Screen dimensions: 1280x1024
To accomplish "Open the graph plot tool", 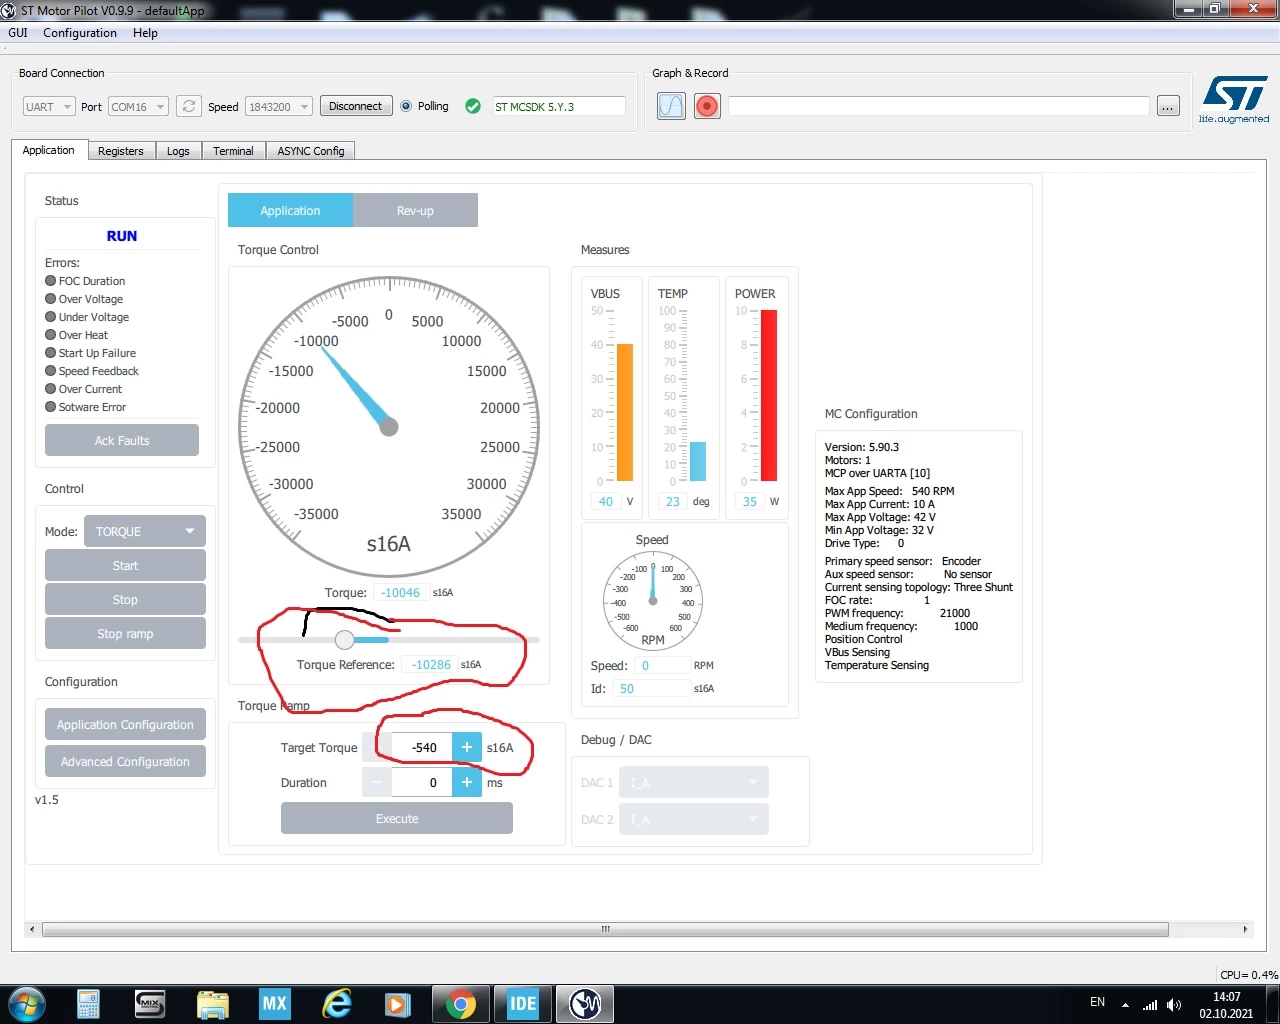I will (x=671, y=106).
